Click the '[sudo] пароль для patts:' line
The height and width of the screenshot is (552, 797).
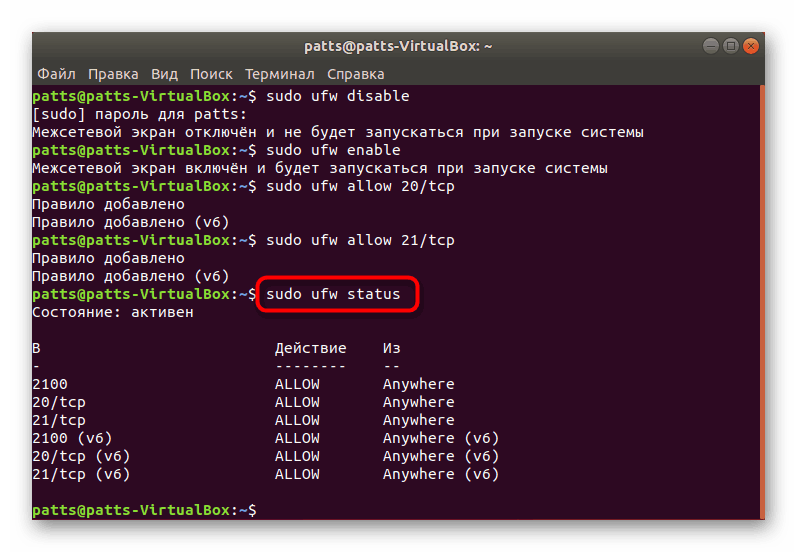(x=139, y=114)
